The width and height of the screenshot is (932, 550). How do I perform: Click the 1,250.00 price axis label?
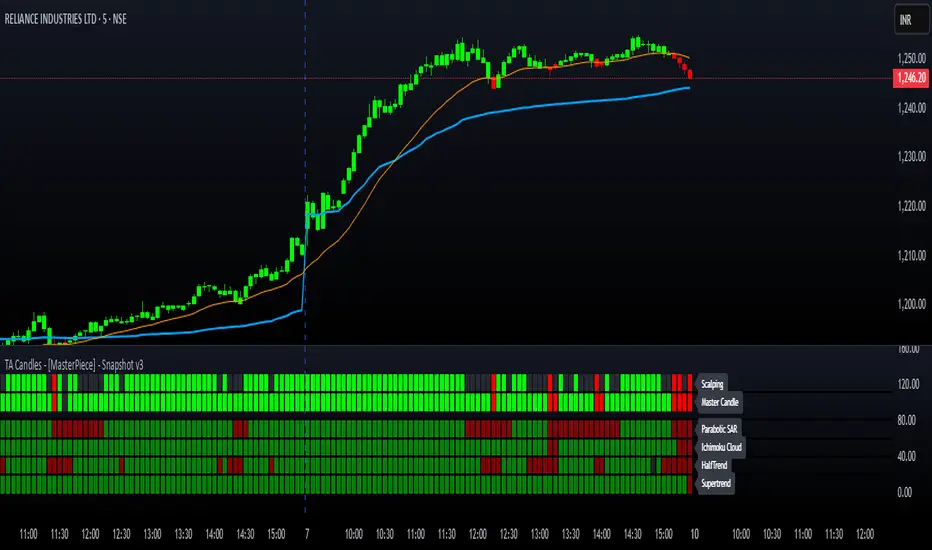tap(912, 58)
